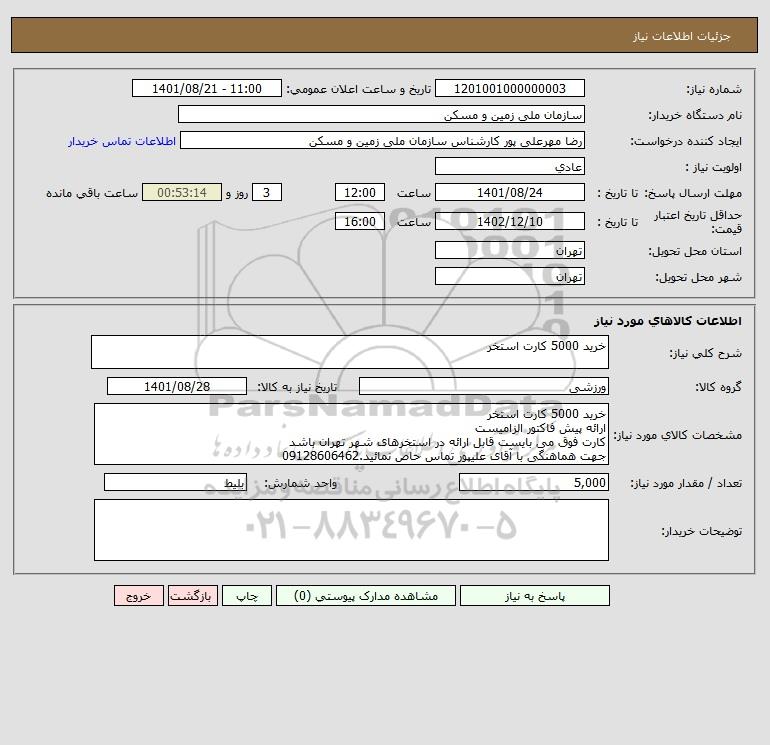Click the اولویت نیاز label
This screenshot has width=770, height=745.
tap(714, 167)
